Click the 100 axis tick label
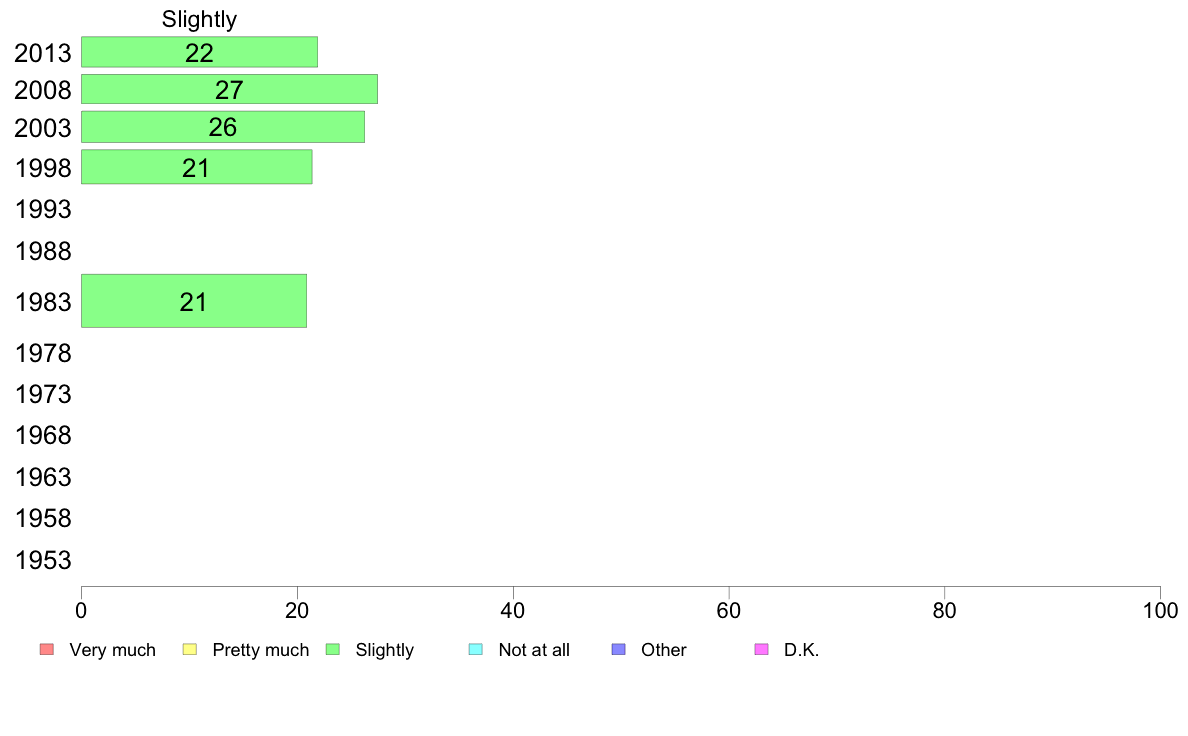The height and width of the screenshot is (736, 1188). tap(1160, 611)
